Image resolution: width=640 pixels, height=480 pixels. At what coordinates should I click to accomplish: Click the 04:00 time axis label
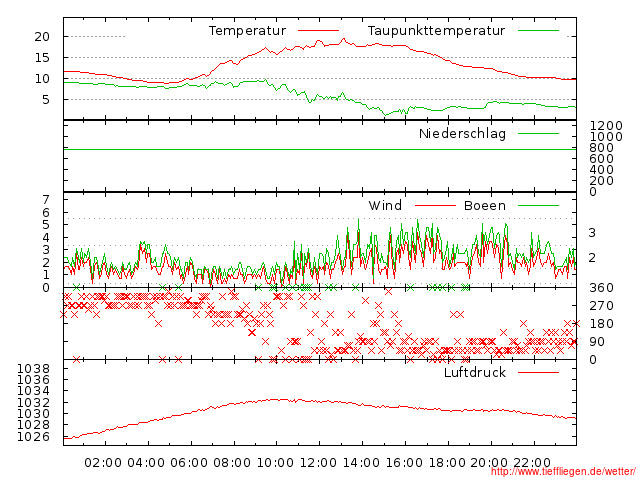pos(146,463)
